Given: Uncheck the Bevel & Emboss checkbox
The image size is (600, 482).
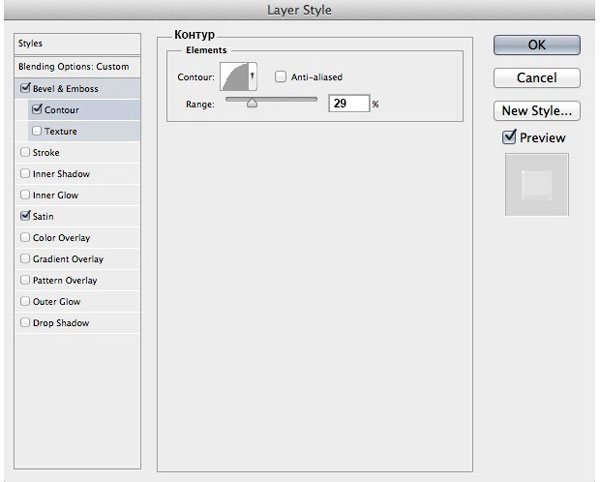Looking at the screenshot, I should click(25, 88).
